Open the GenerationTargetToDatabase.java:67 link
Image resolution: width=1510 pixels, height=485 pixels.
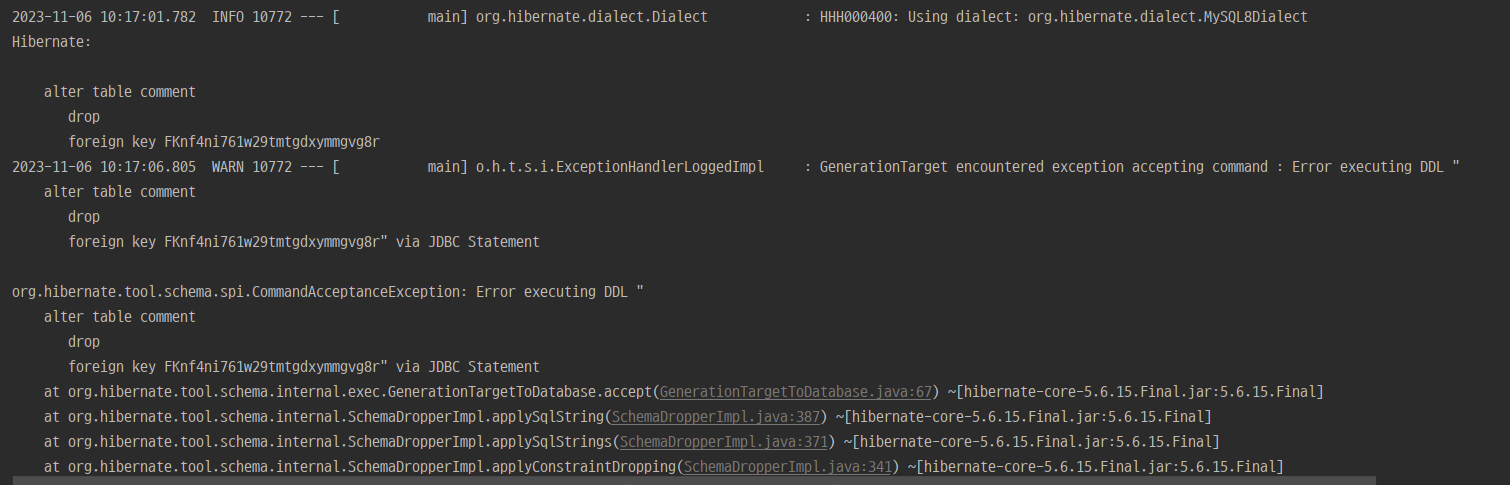(795, 392)
